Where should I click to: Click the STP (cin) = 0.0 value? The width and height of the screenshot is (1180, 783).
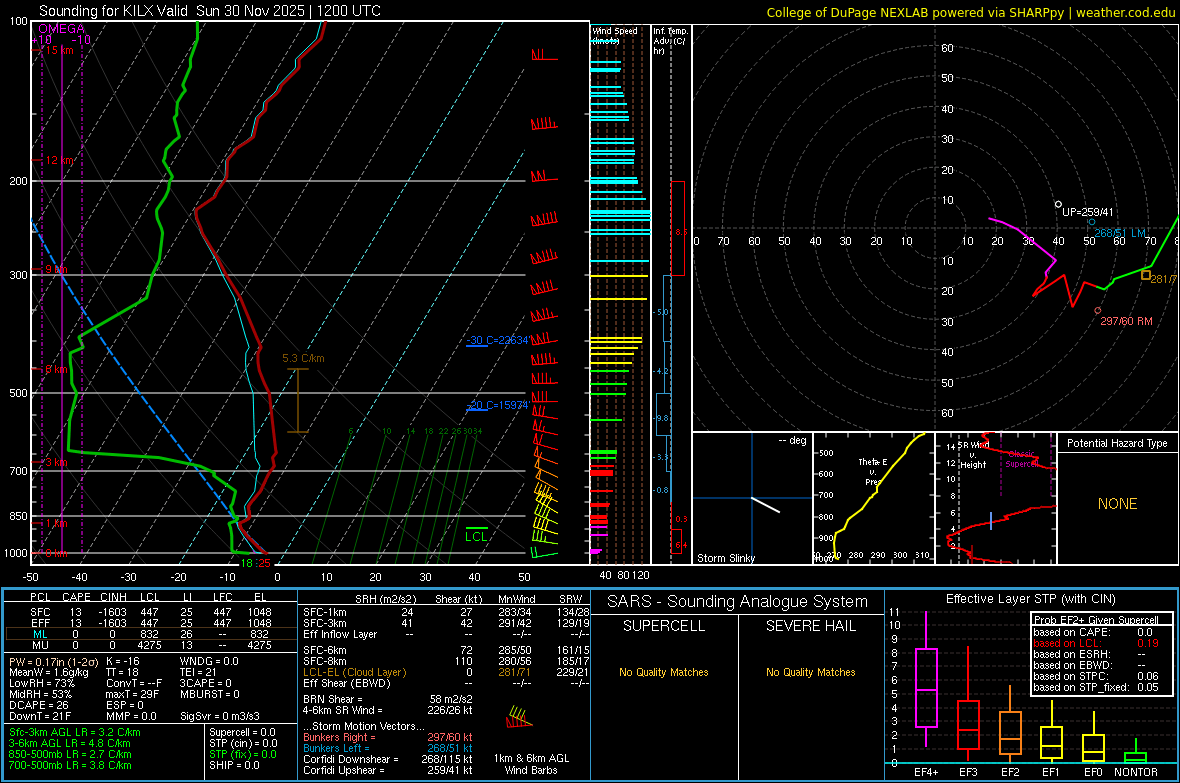(x=243, y=743)
